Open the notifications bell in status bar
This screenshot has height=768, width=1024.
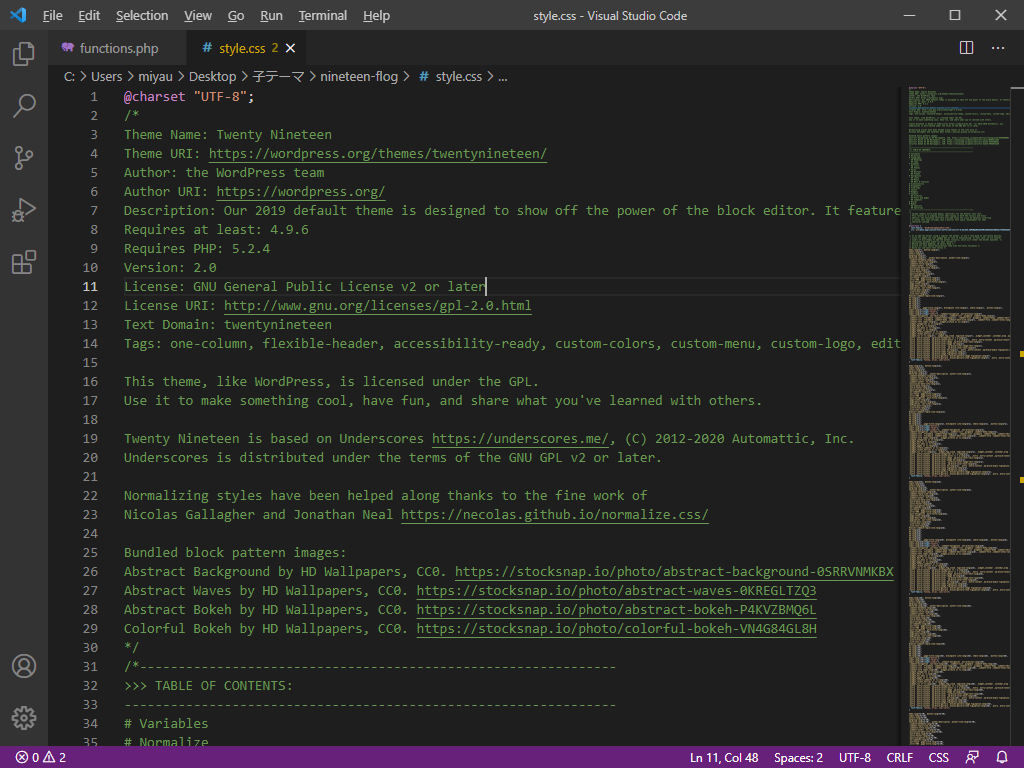click(1002, 758)
